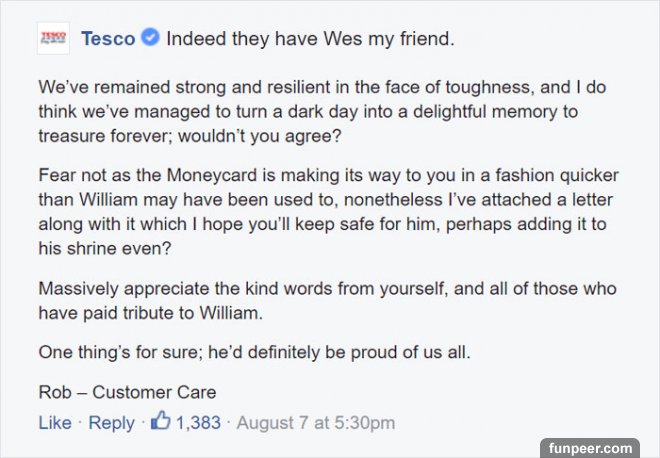Click the paragraph starting "We've remained strong"

pyautogui.click(x=310, y=112)
